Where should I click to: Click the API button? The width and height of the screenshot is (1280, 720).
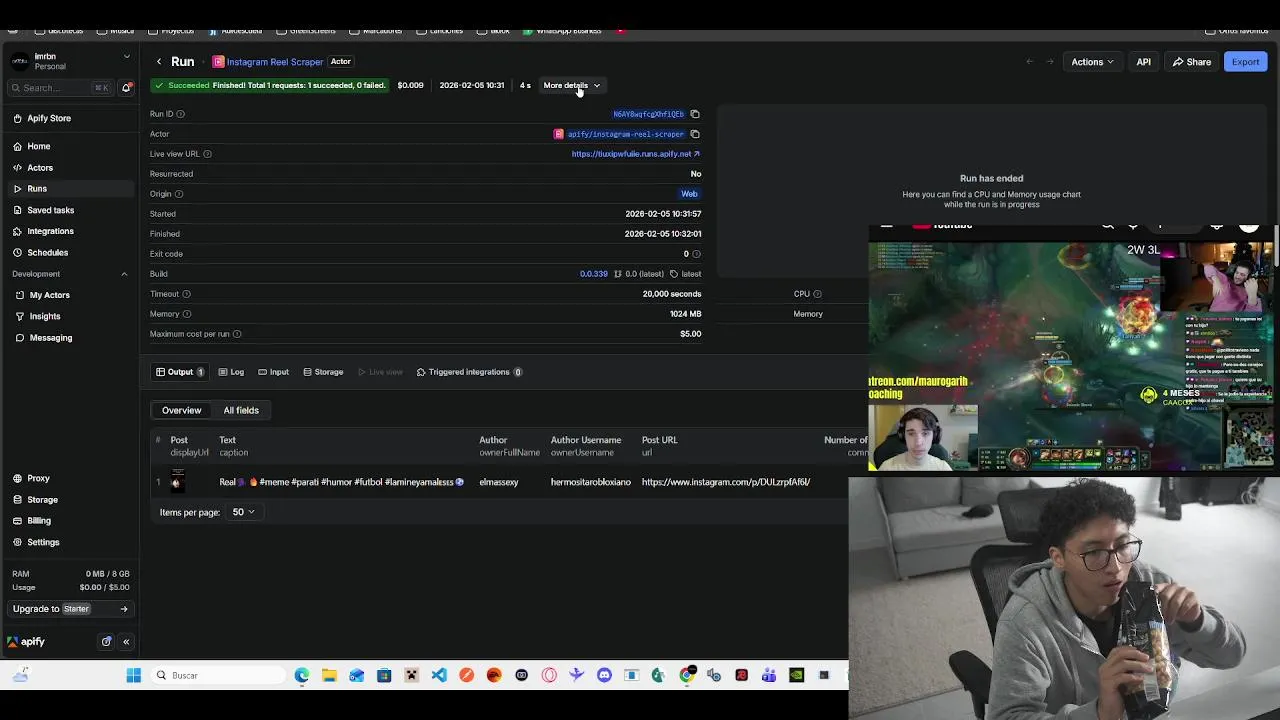(1143, 62)
